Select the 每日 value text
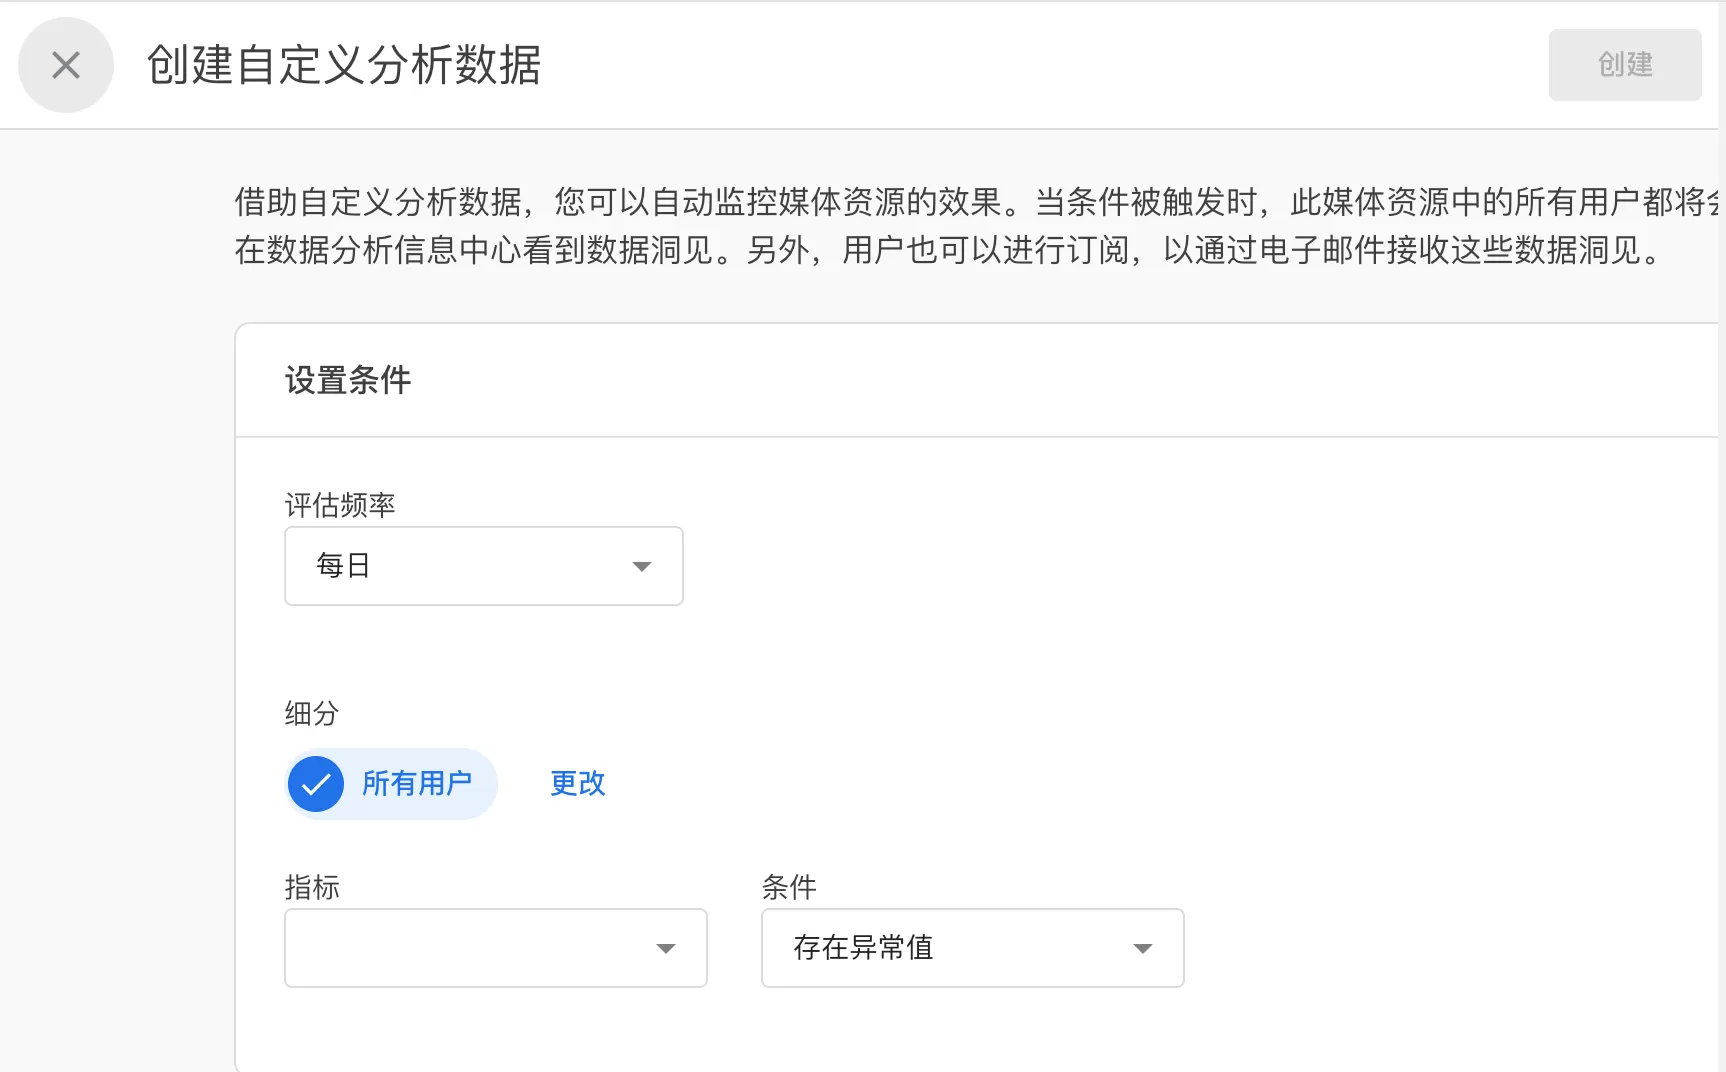The width and height of the screenshot is (1726, 1072). click(x=343, y=566)
